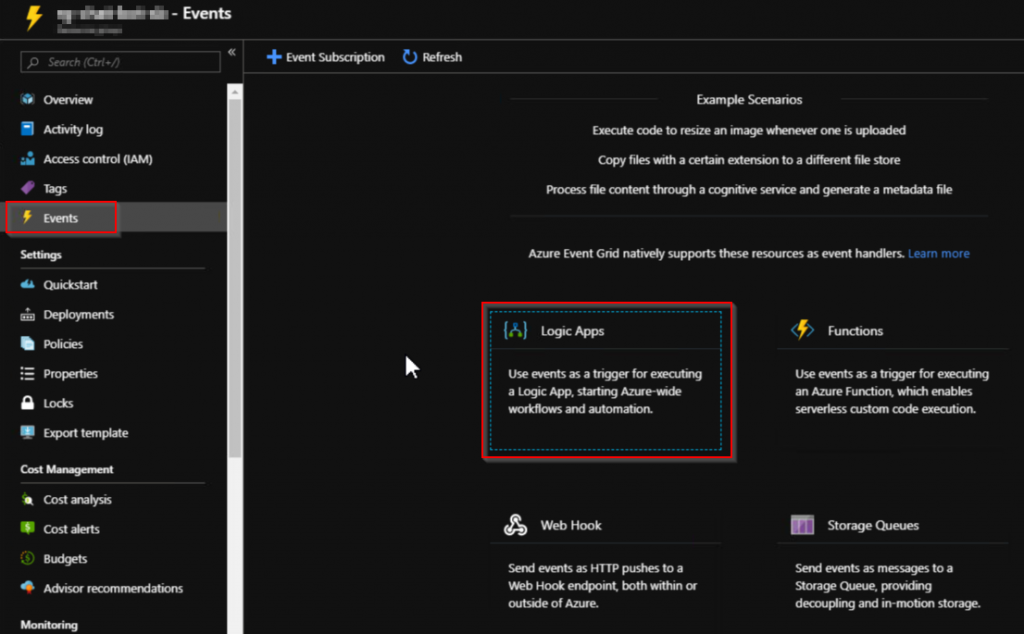Click the Properties list icon
This screenshot has width=1024, height=634.
pos(27,373)
